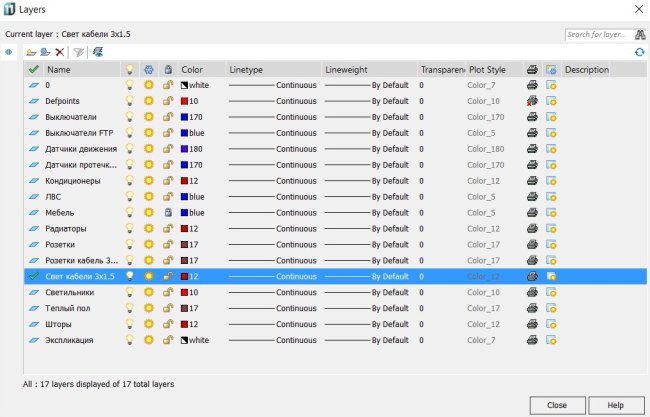The width and height of the screenshot is (650, 417).
Task: Open the linetype selector for ЛВС layer
Action: click(x=272, y=196)
